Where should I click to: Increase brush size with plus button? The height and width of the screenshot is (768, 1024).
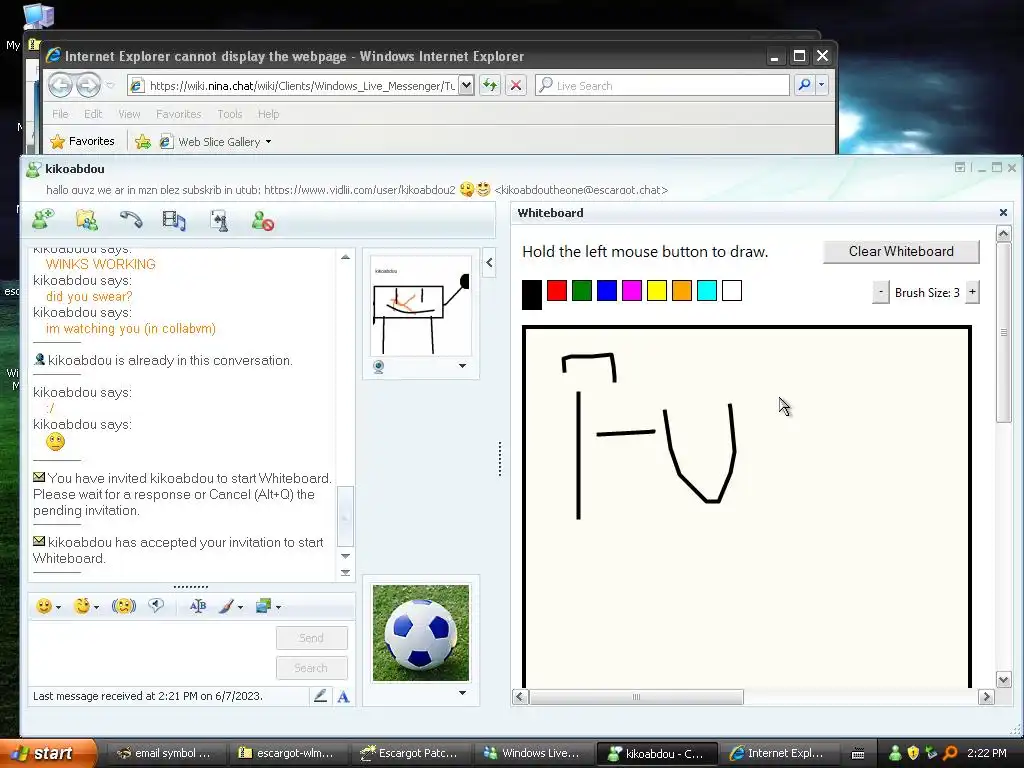pos(972,292)
